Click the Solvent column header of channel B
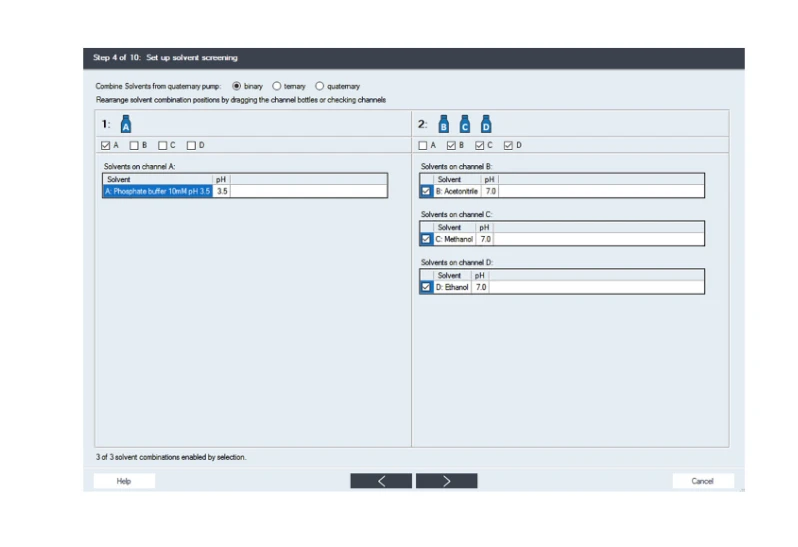This screenshot has height=547, width=798. tap(457, 179)
